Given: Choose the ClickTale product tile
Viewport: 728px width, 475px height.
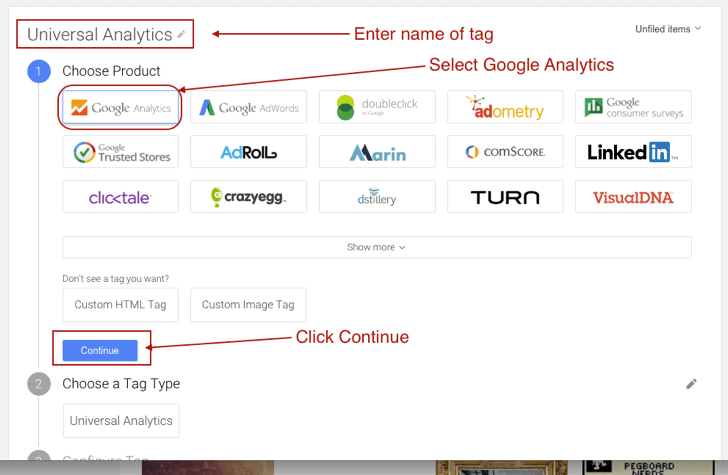Looking at the screenshot, I should (121, 197).
